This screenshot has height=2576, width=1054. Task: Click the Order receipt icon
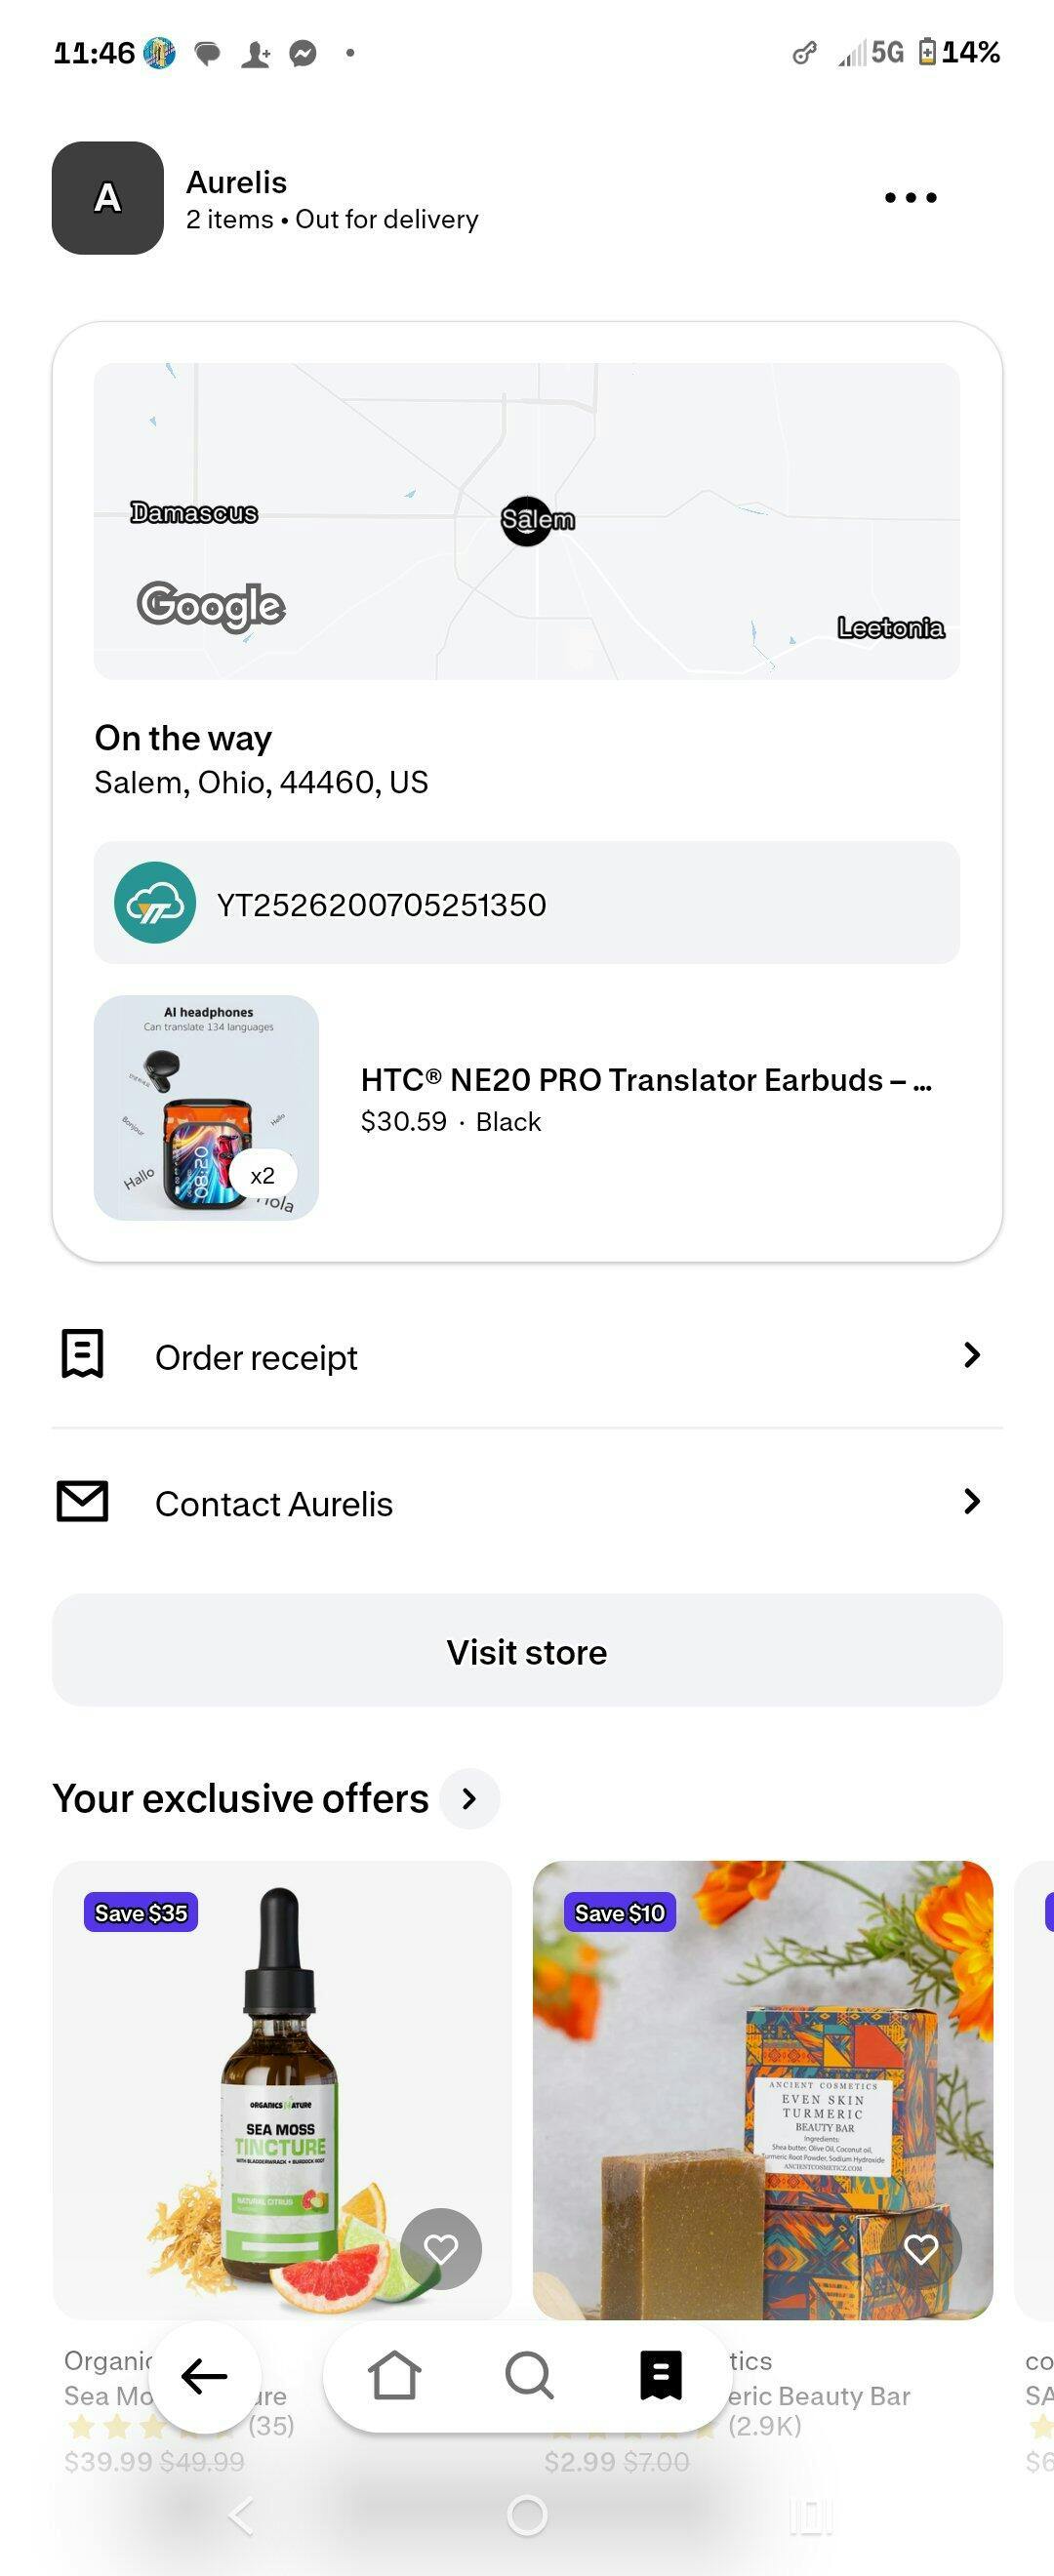pyautogui.click(x=83, y=1354)
